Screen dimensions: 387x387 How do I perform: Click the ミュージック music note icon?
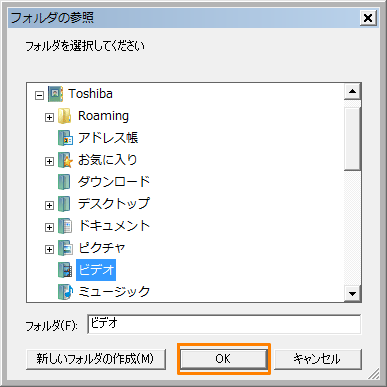(x=65, y=292)
